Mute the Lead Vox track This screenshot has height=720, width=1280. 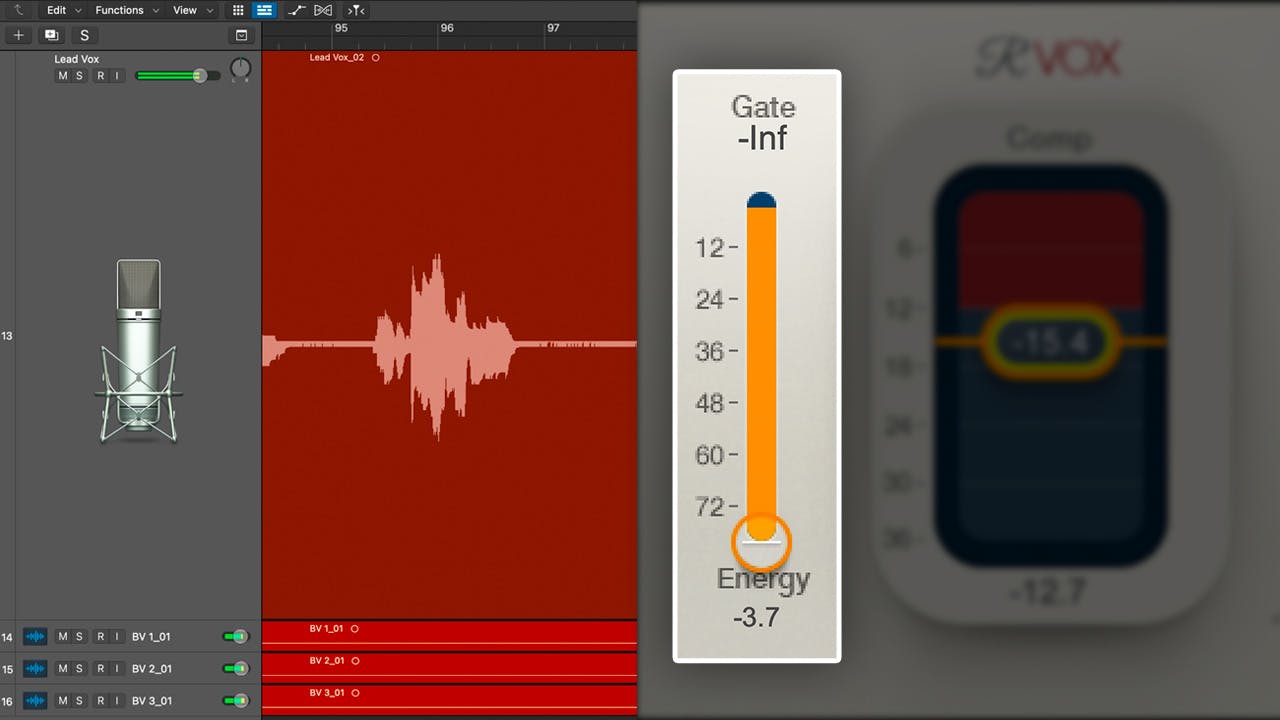(x=62, y=76)
